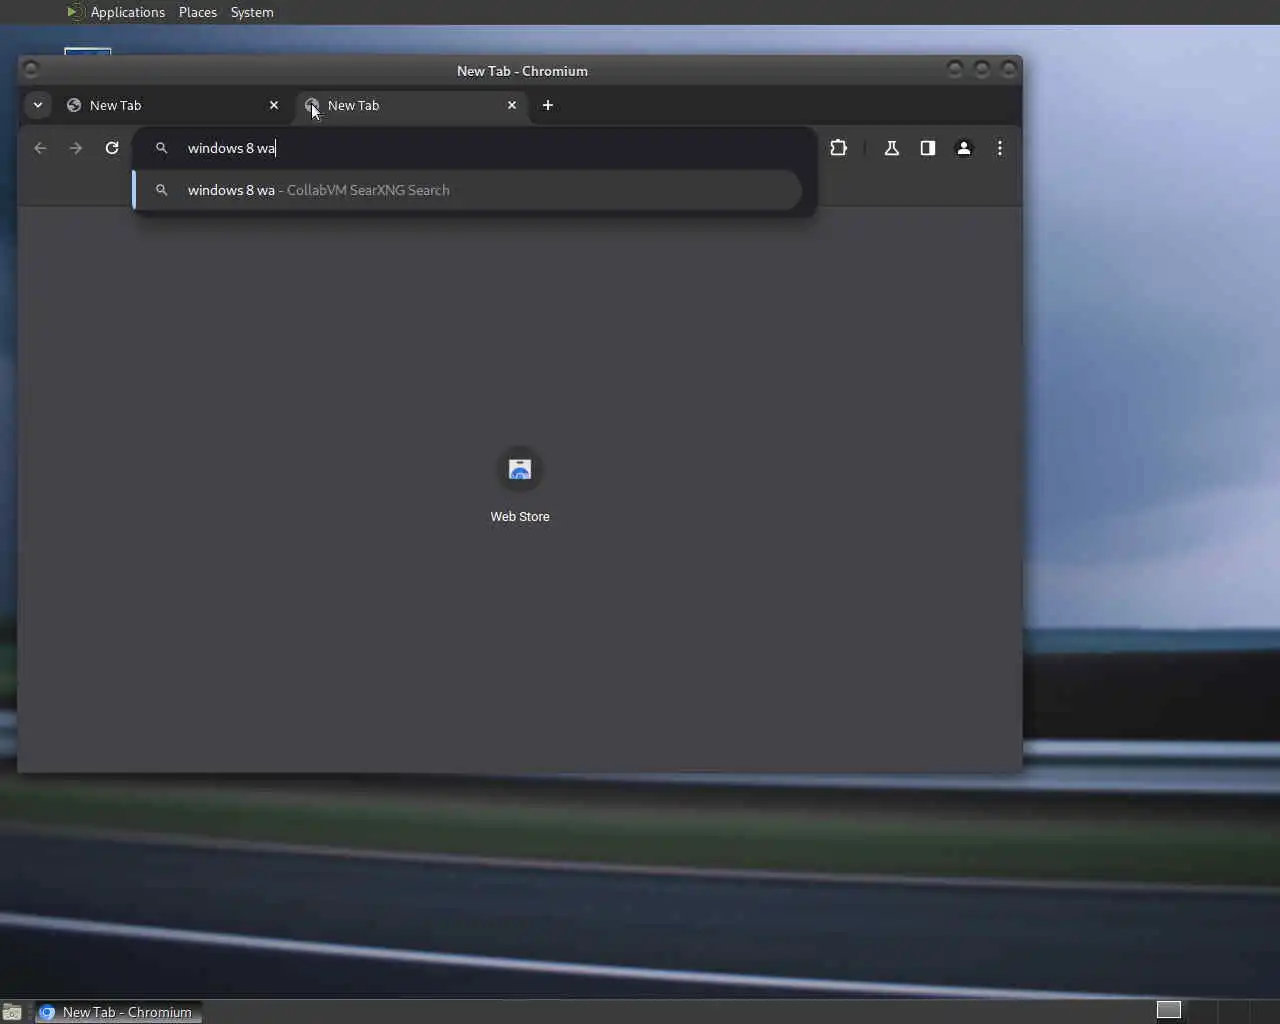Open the Extensions puzzle icon
The width and height of the screenshot is (1280, 1024).
coord(838,148)
